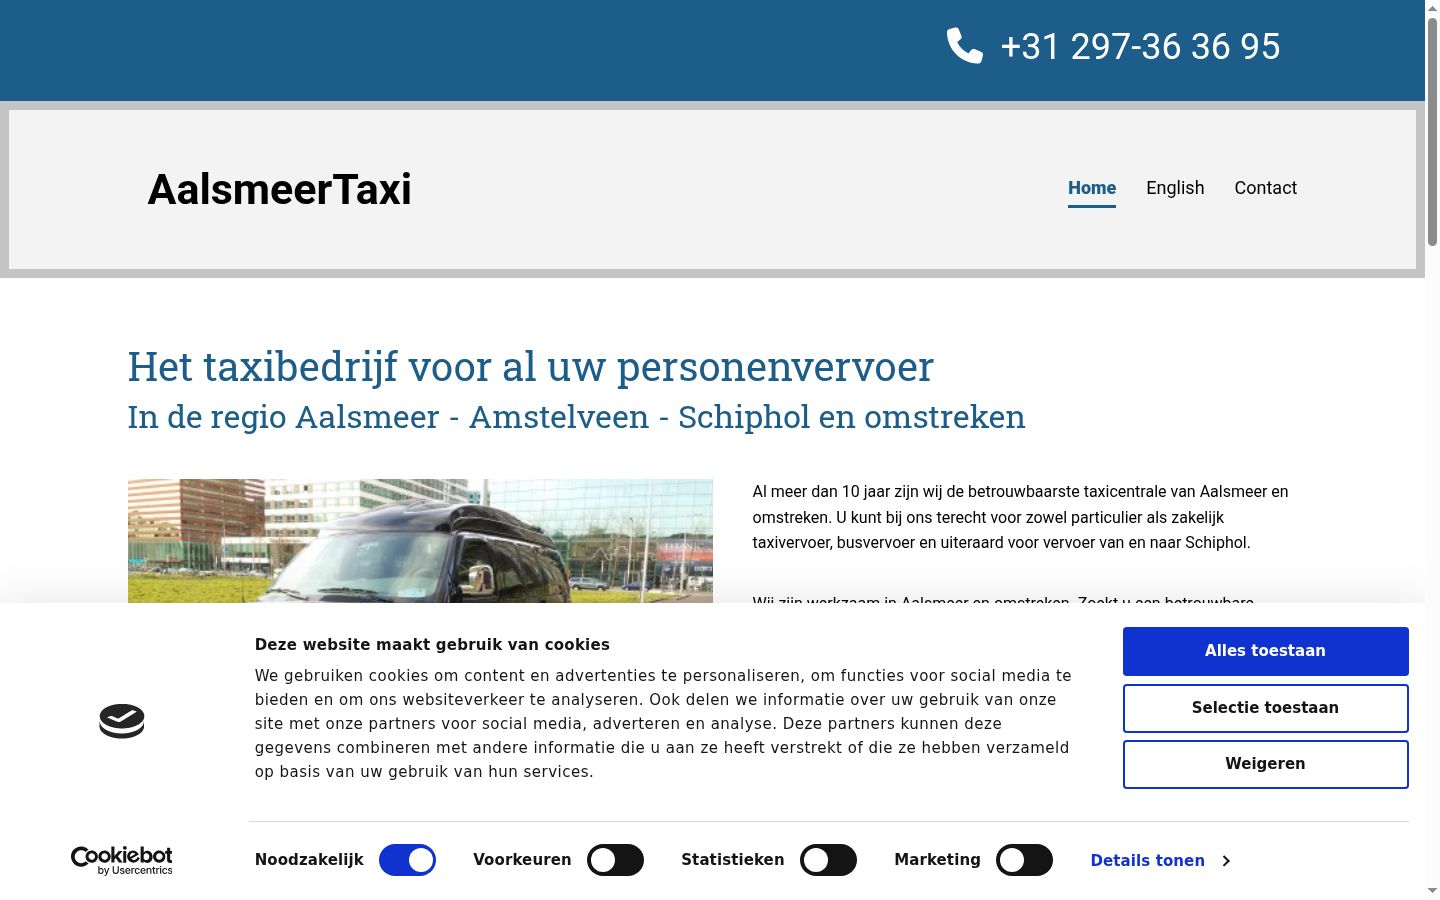This screenshot has height=900, width=1440.
Task: Click the Voorkeuren label text
Action: click(522, 860)
